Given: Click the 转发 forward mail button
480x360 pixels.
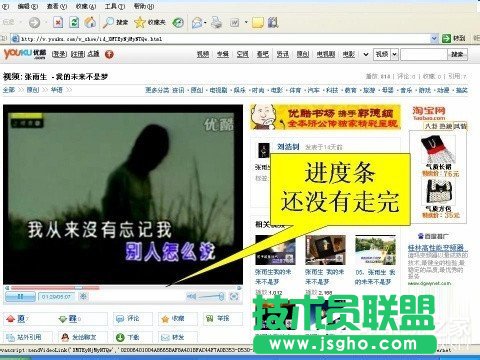Looking at the screenshot, I should [x=178, y=337].
